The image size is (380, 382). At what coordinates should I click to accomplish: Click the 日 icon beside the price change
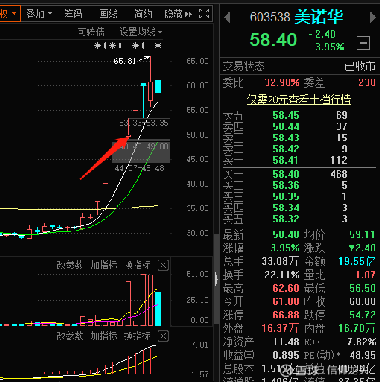click(364, 43)
